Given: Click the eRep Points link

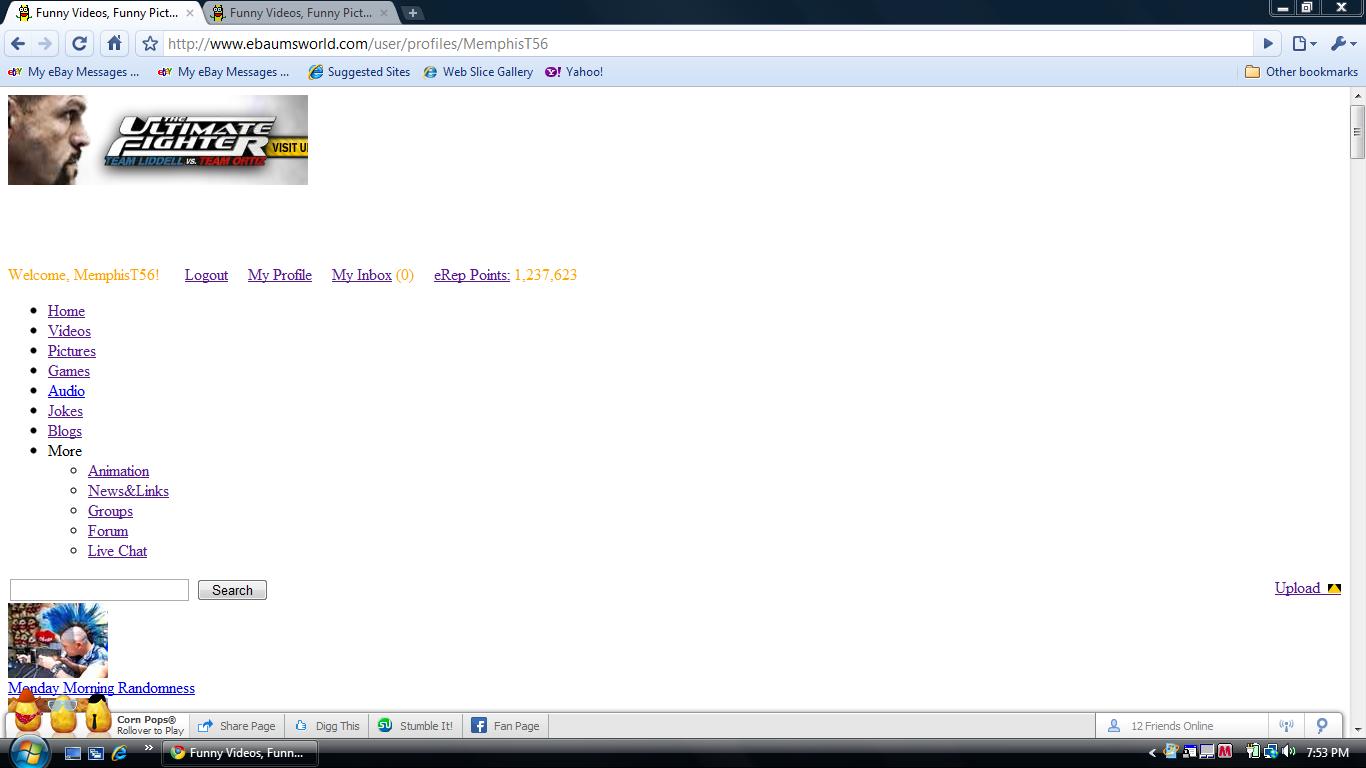Looking at the screenshot, I should pyautogui.click(x=472, y=275).
